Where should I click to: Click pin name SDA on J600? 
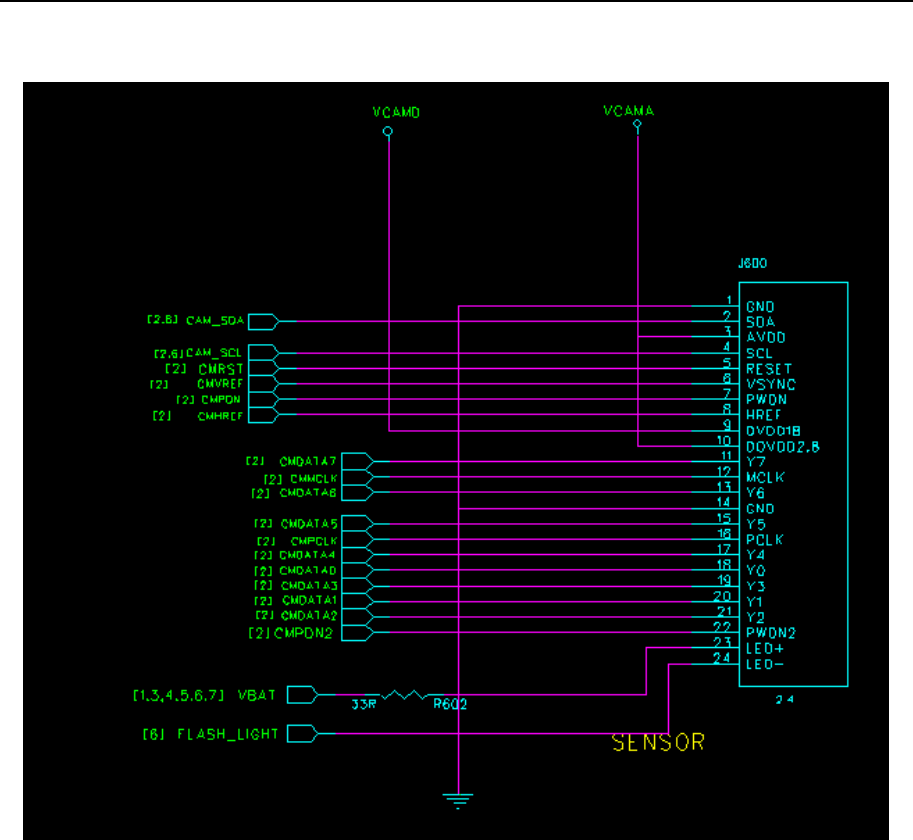(760, 322)
